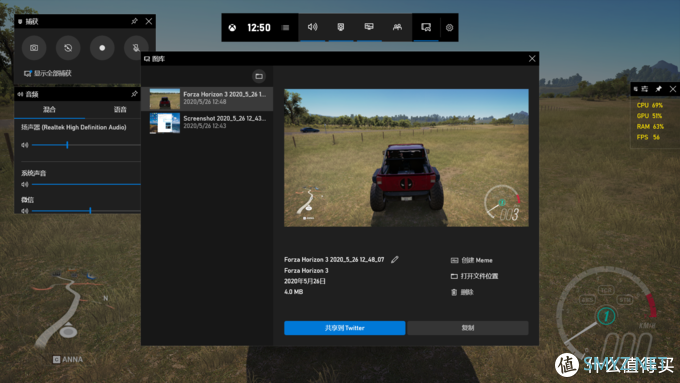
Task: Rename capture using the pencil icon
Action: coord(394,259)
